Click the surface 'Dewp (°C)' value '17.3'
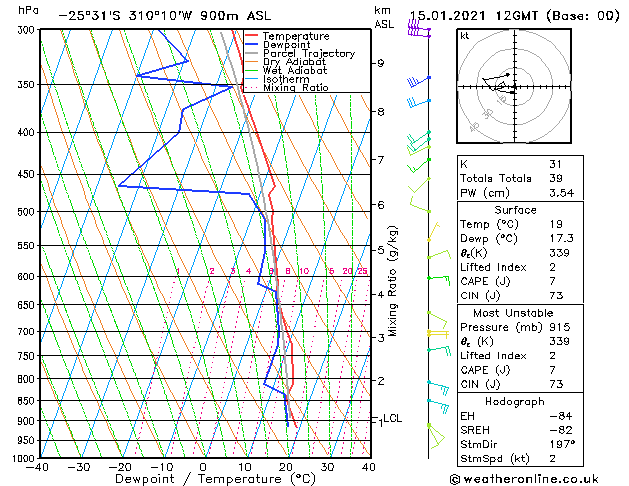 pyautogui.click(x=562, y=238)
